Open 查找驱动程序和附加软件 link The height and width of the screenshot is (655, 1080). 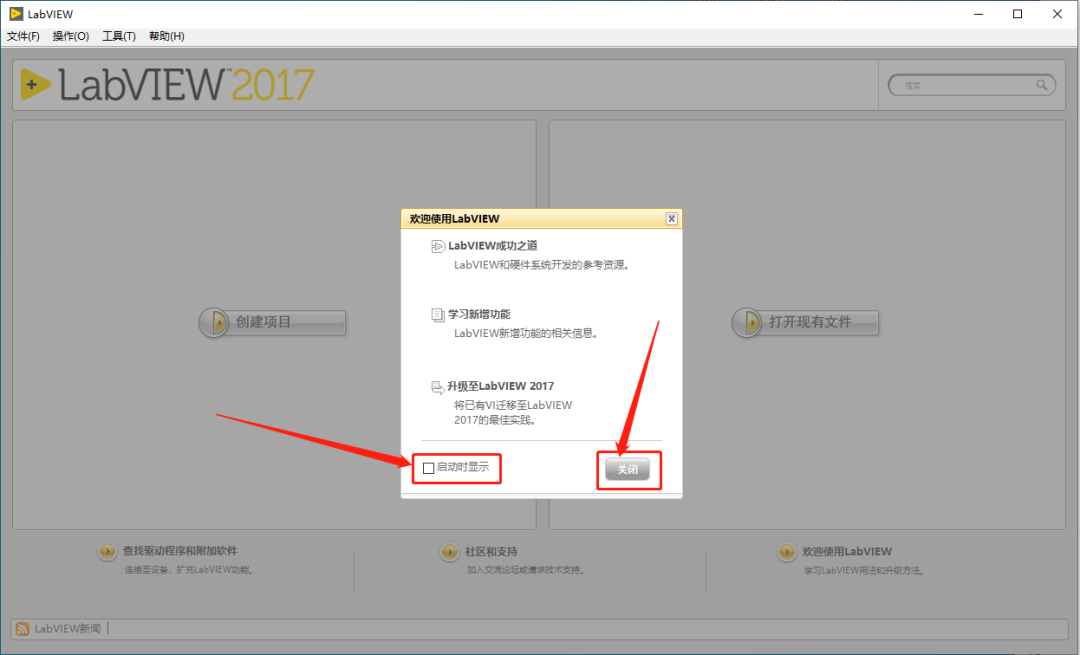(x=180, y=551)
